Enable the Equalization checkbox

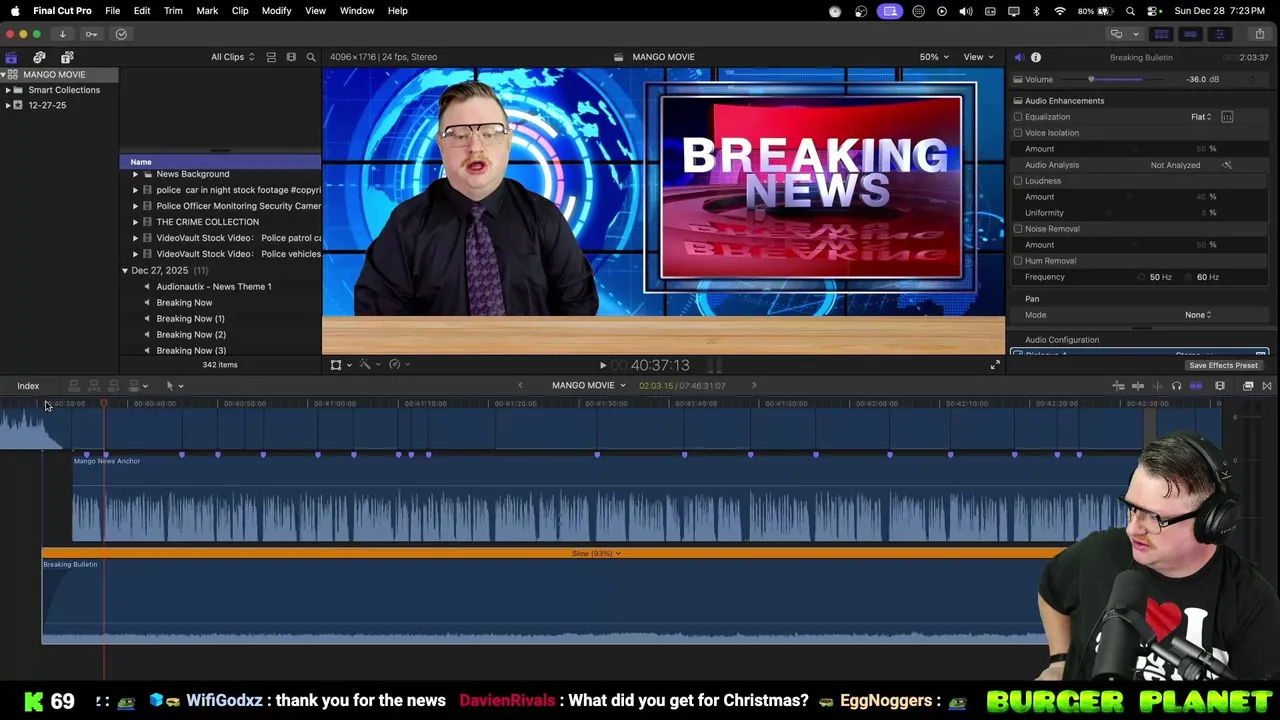[x=1018, y=117]
